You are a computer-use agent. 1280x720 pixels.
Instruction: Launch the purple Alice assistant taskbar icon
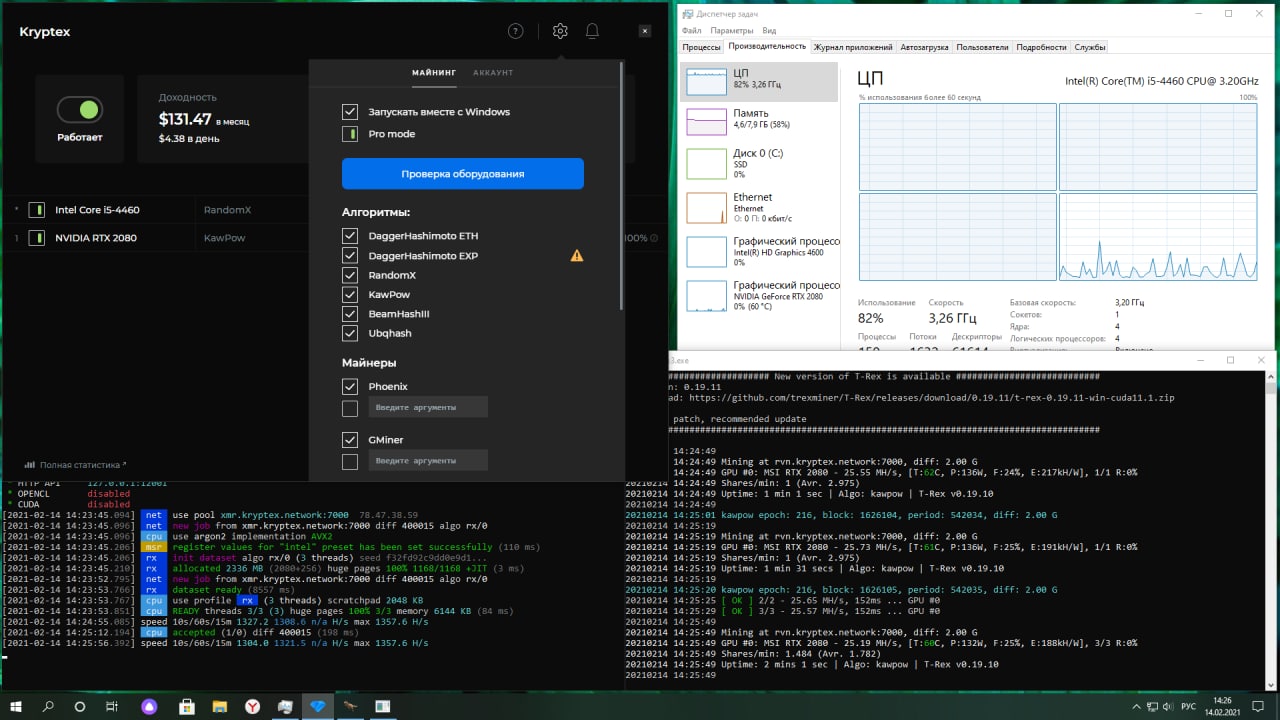[x=150, y=706]
